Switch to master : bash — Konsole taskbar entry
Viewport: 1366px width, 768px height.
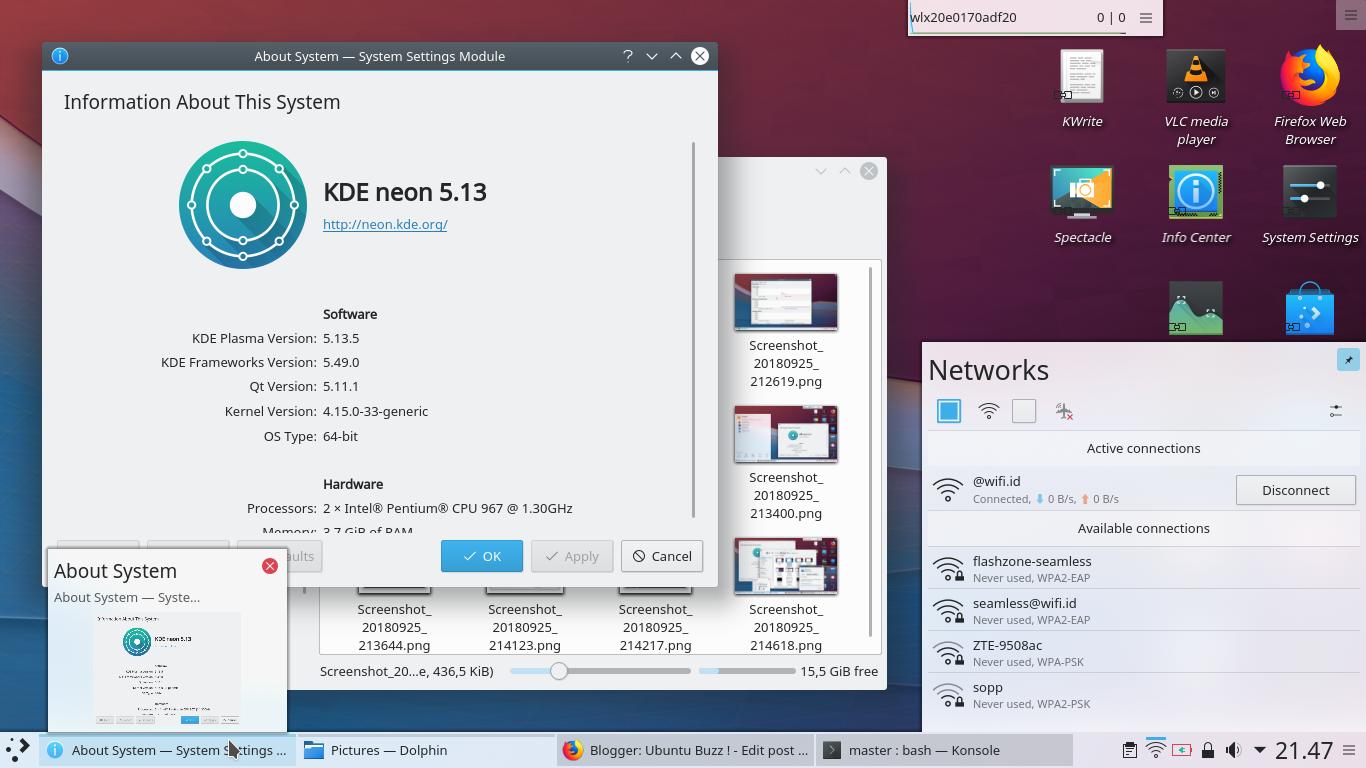945,750
